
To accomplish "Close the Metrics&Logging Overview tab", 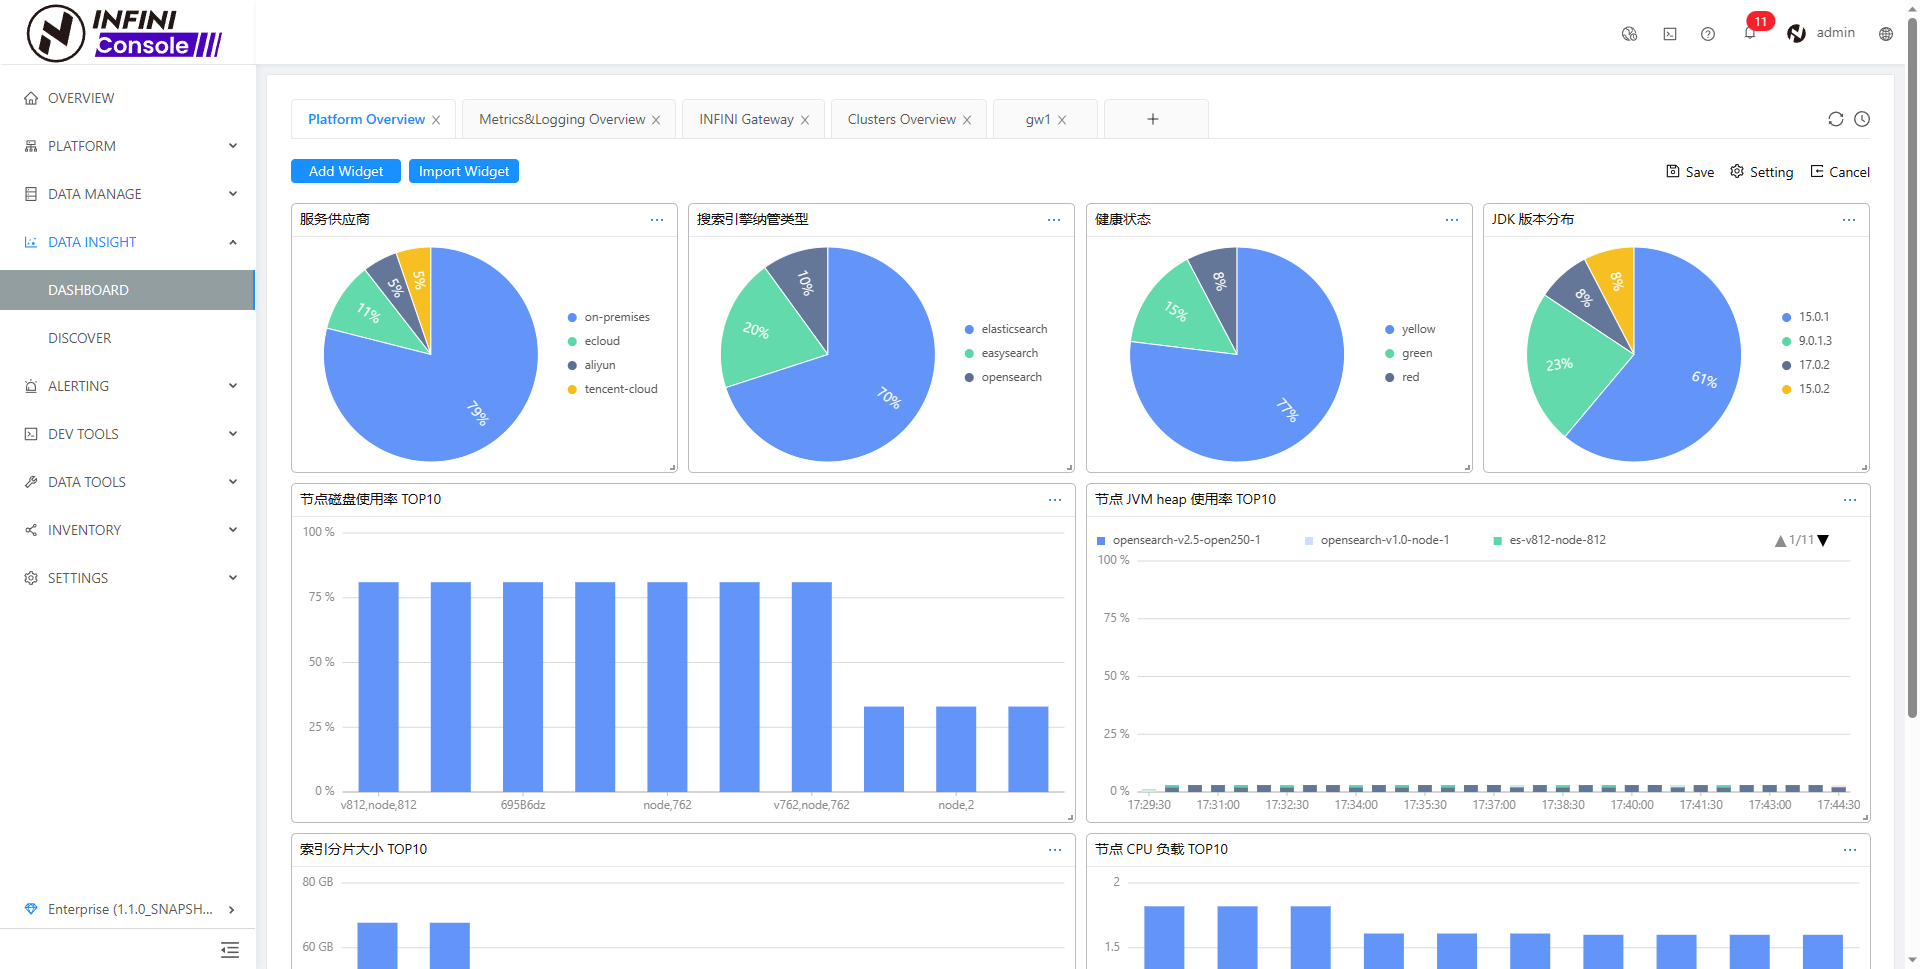I will pos(656,120).
